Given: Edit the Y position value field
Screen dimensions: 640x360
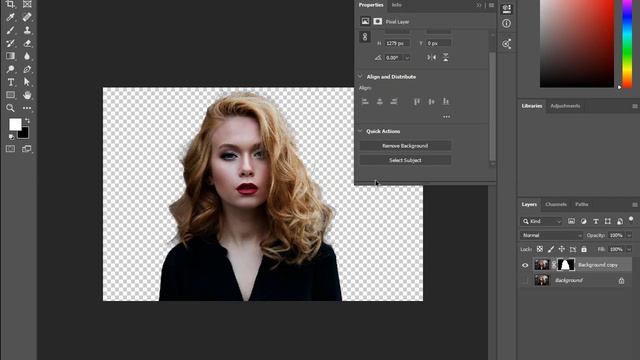Looking at the screenshot, I should pyautogui.click(x=439, y=43).
